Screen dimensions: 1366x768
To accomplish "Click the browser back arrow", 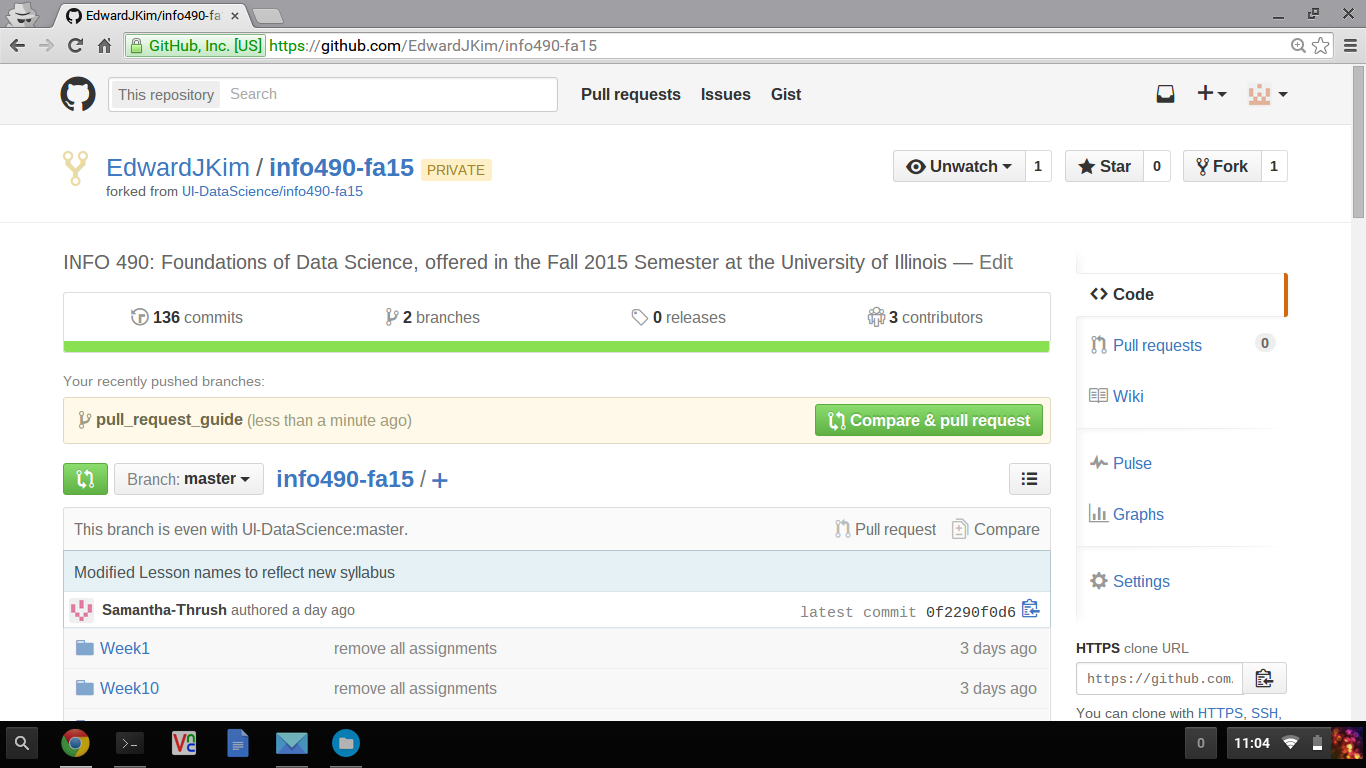I will [17, 45].
